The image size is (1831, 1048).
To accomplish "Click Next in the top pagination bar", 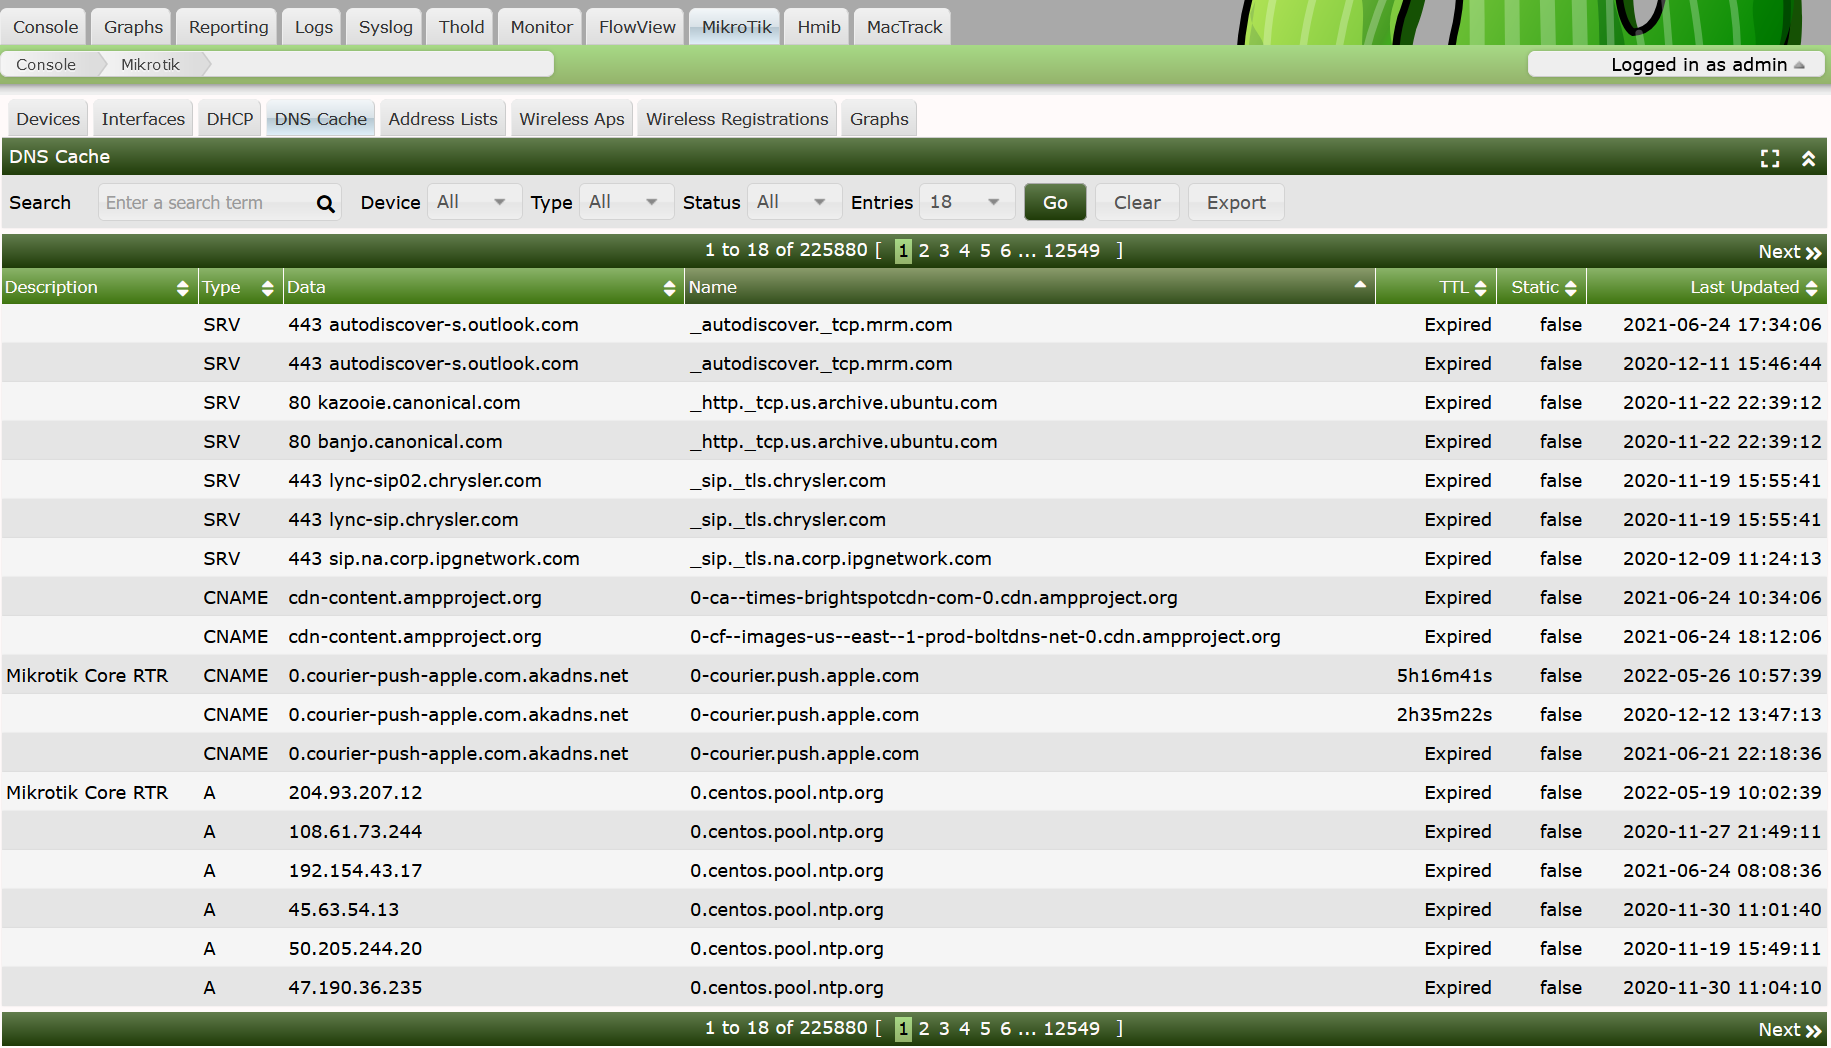I will pyautogui.click(x=1790, y=252).
